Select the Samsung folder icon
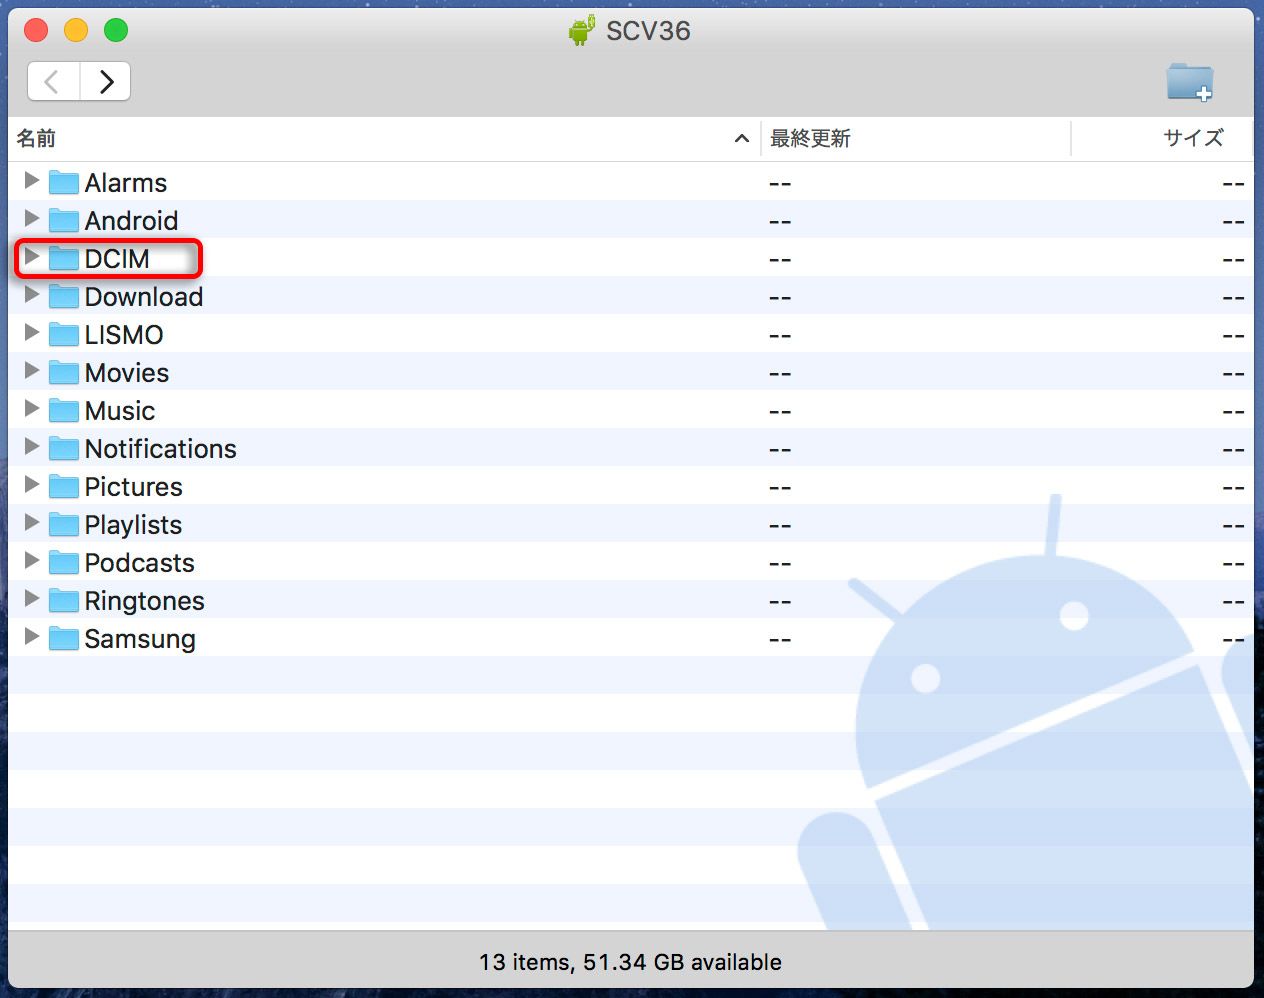This screenshot has height=998, width=1264. pos(64,638)
